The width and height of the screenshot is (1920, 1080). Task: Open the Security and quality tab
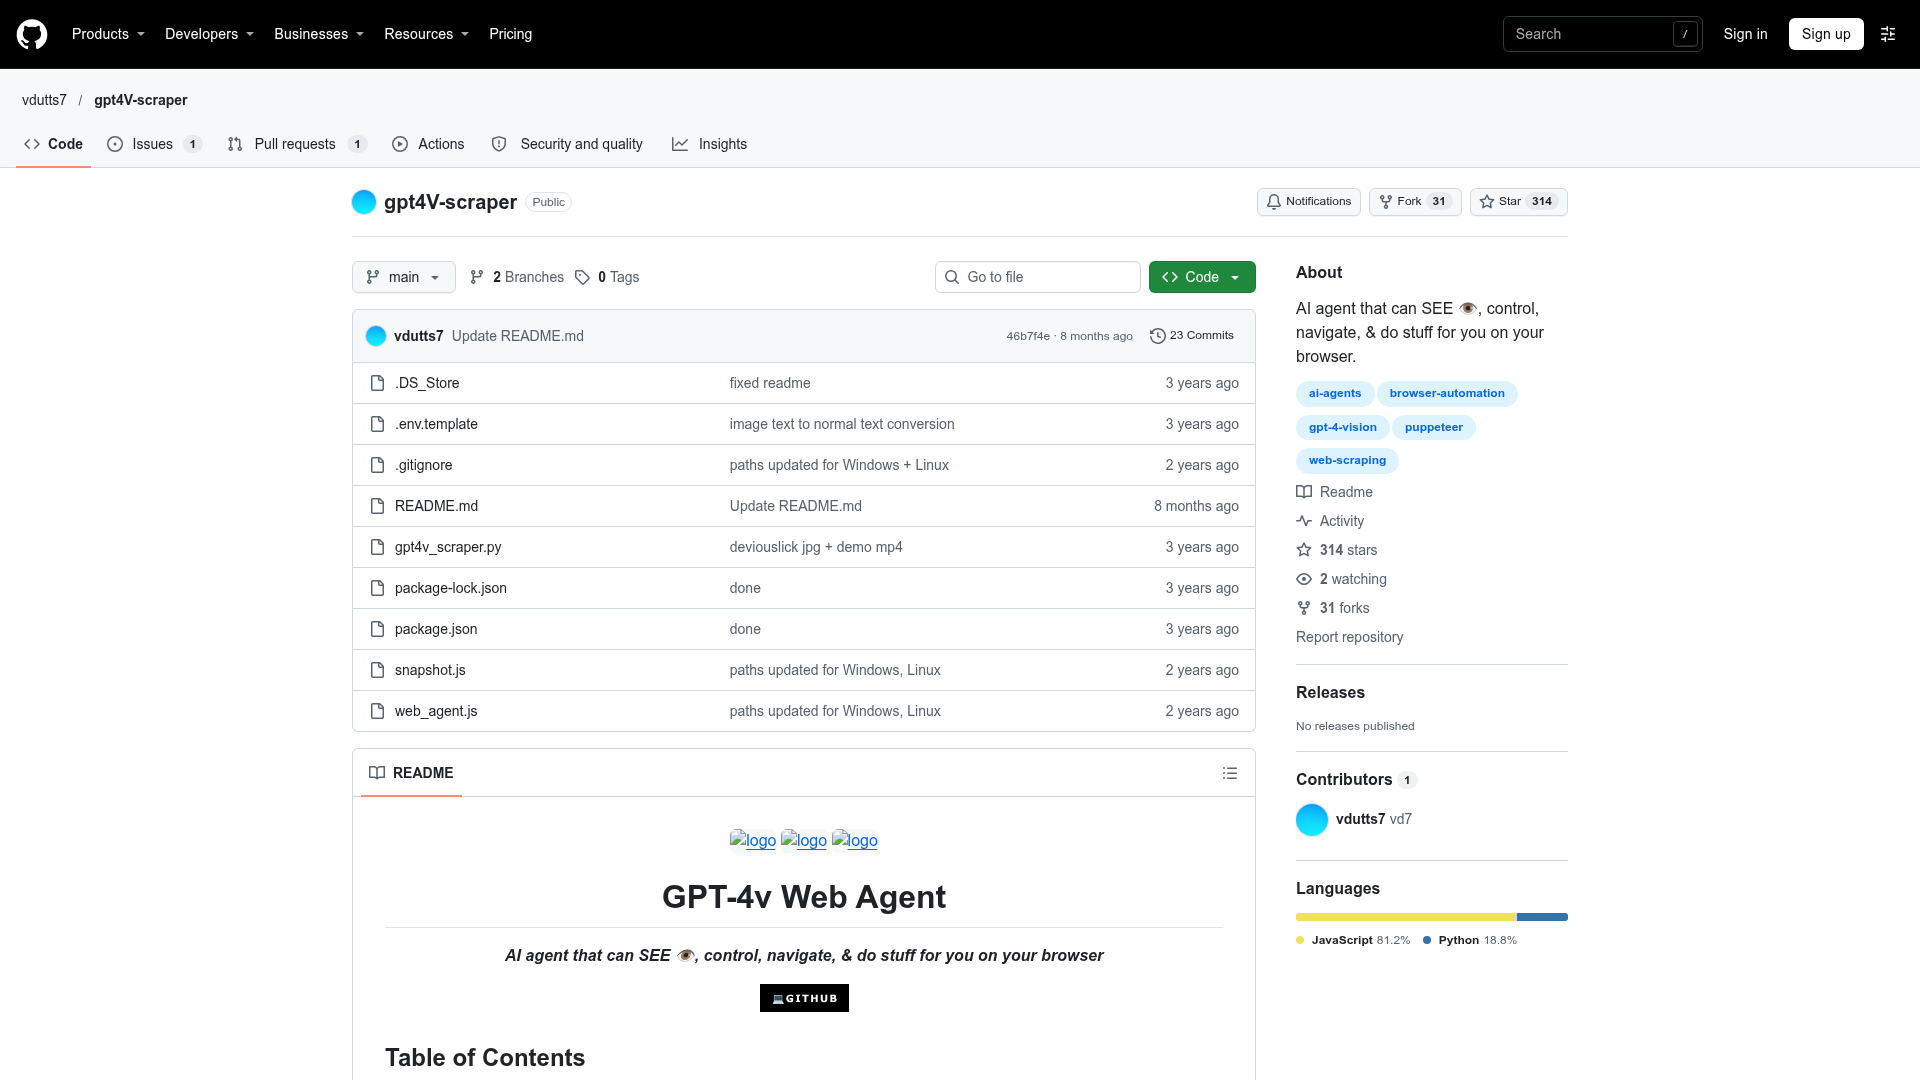tap(567, 144)
